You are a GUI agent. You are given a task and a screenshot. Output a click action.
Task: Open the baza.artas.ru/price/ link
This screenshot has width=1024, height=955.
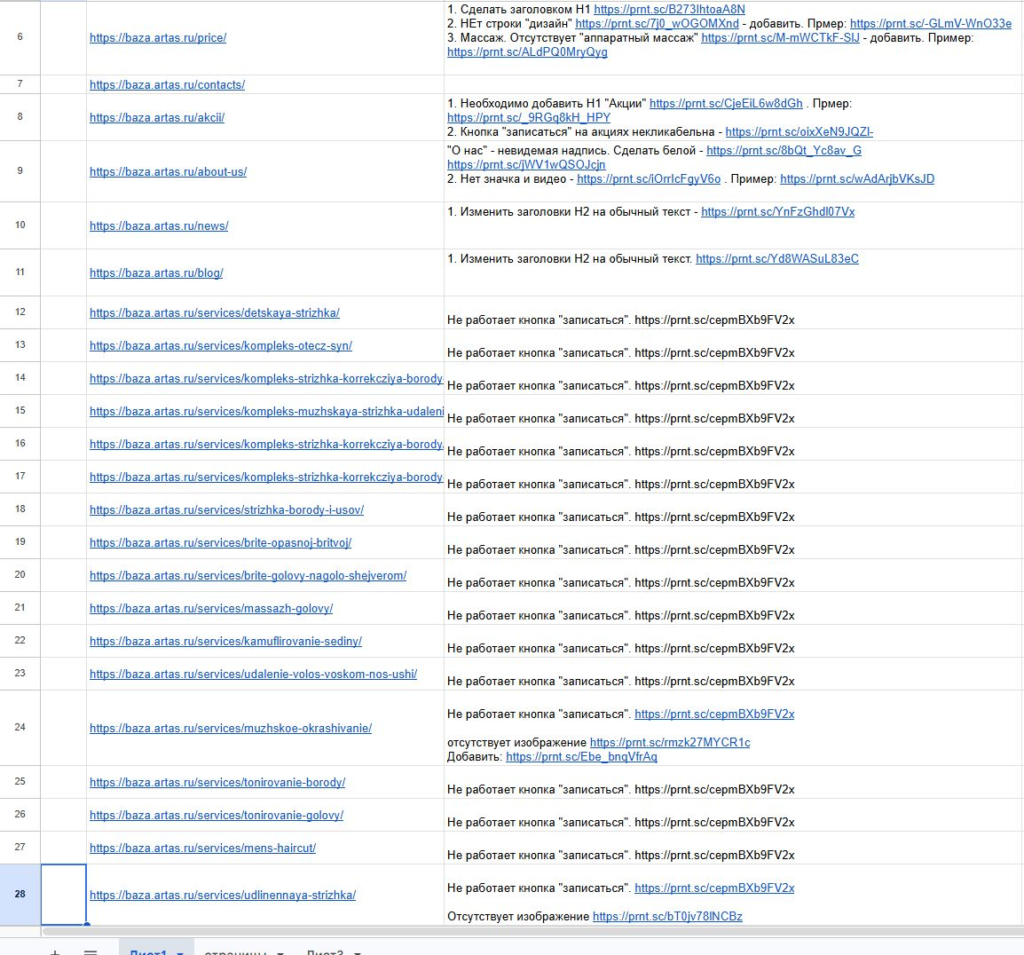[x=158, y=38]
